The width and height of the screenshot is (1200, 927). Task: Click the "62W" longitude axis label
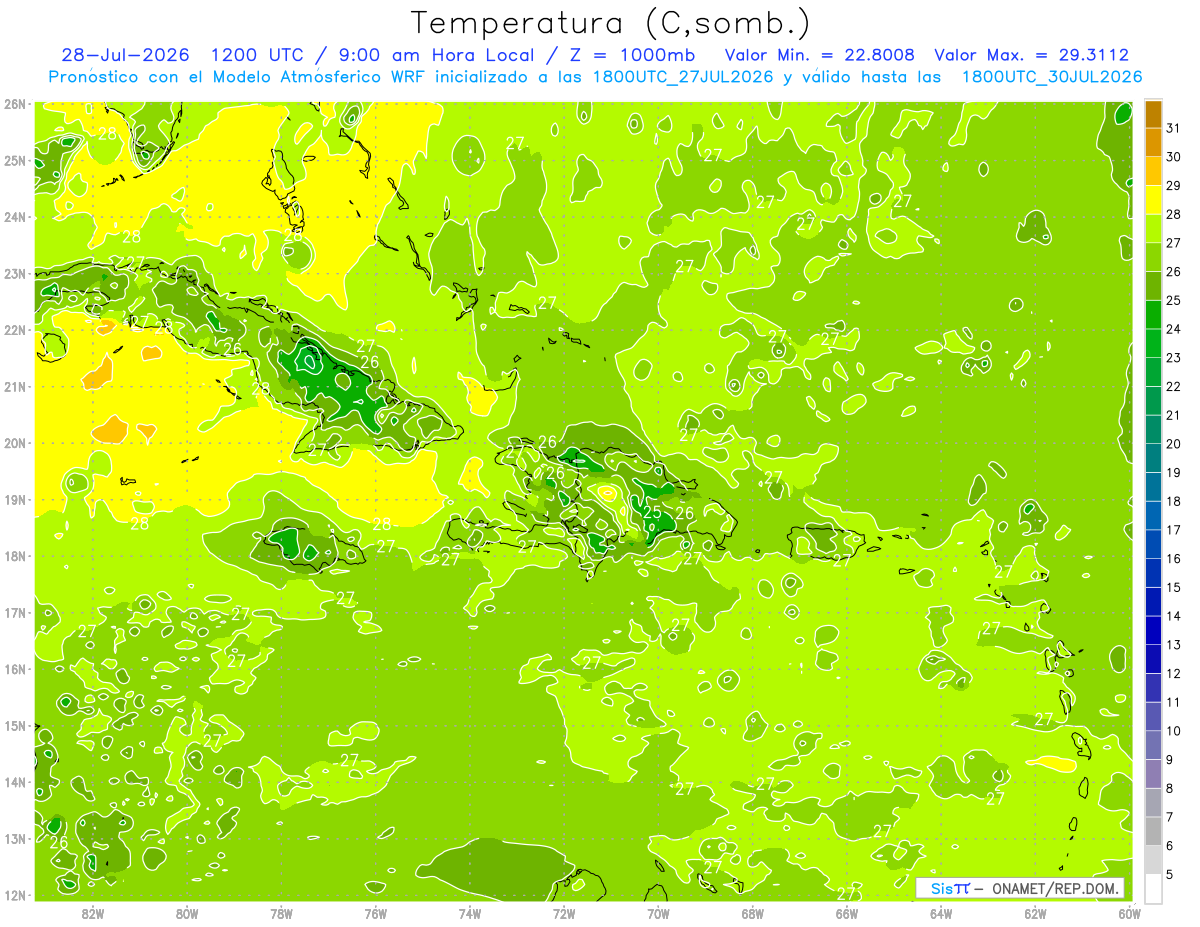coord(1035,914)
